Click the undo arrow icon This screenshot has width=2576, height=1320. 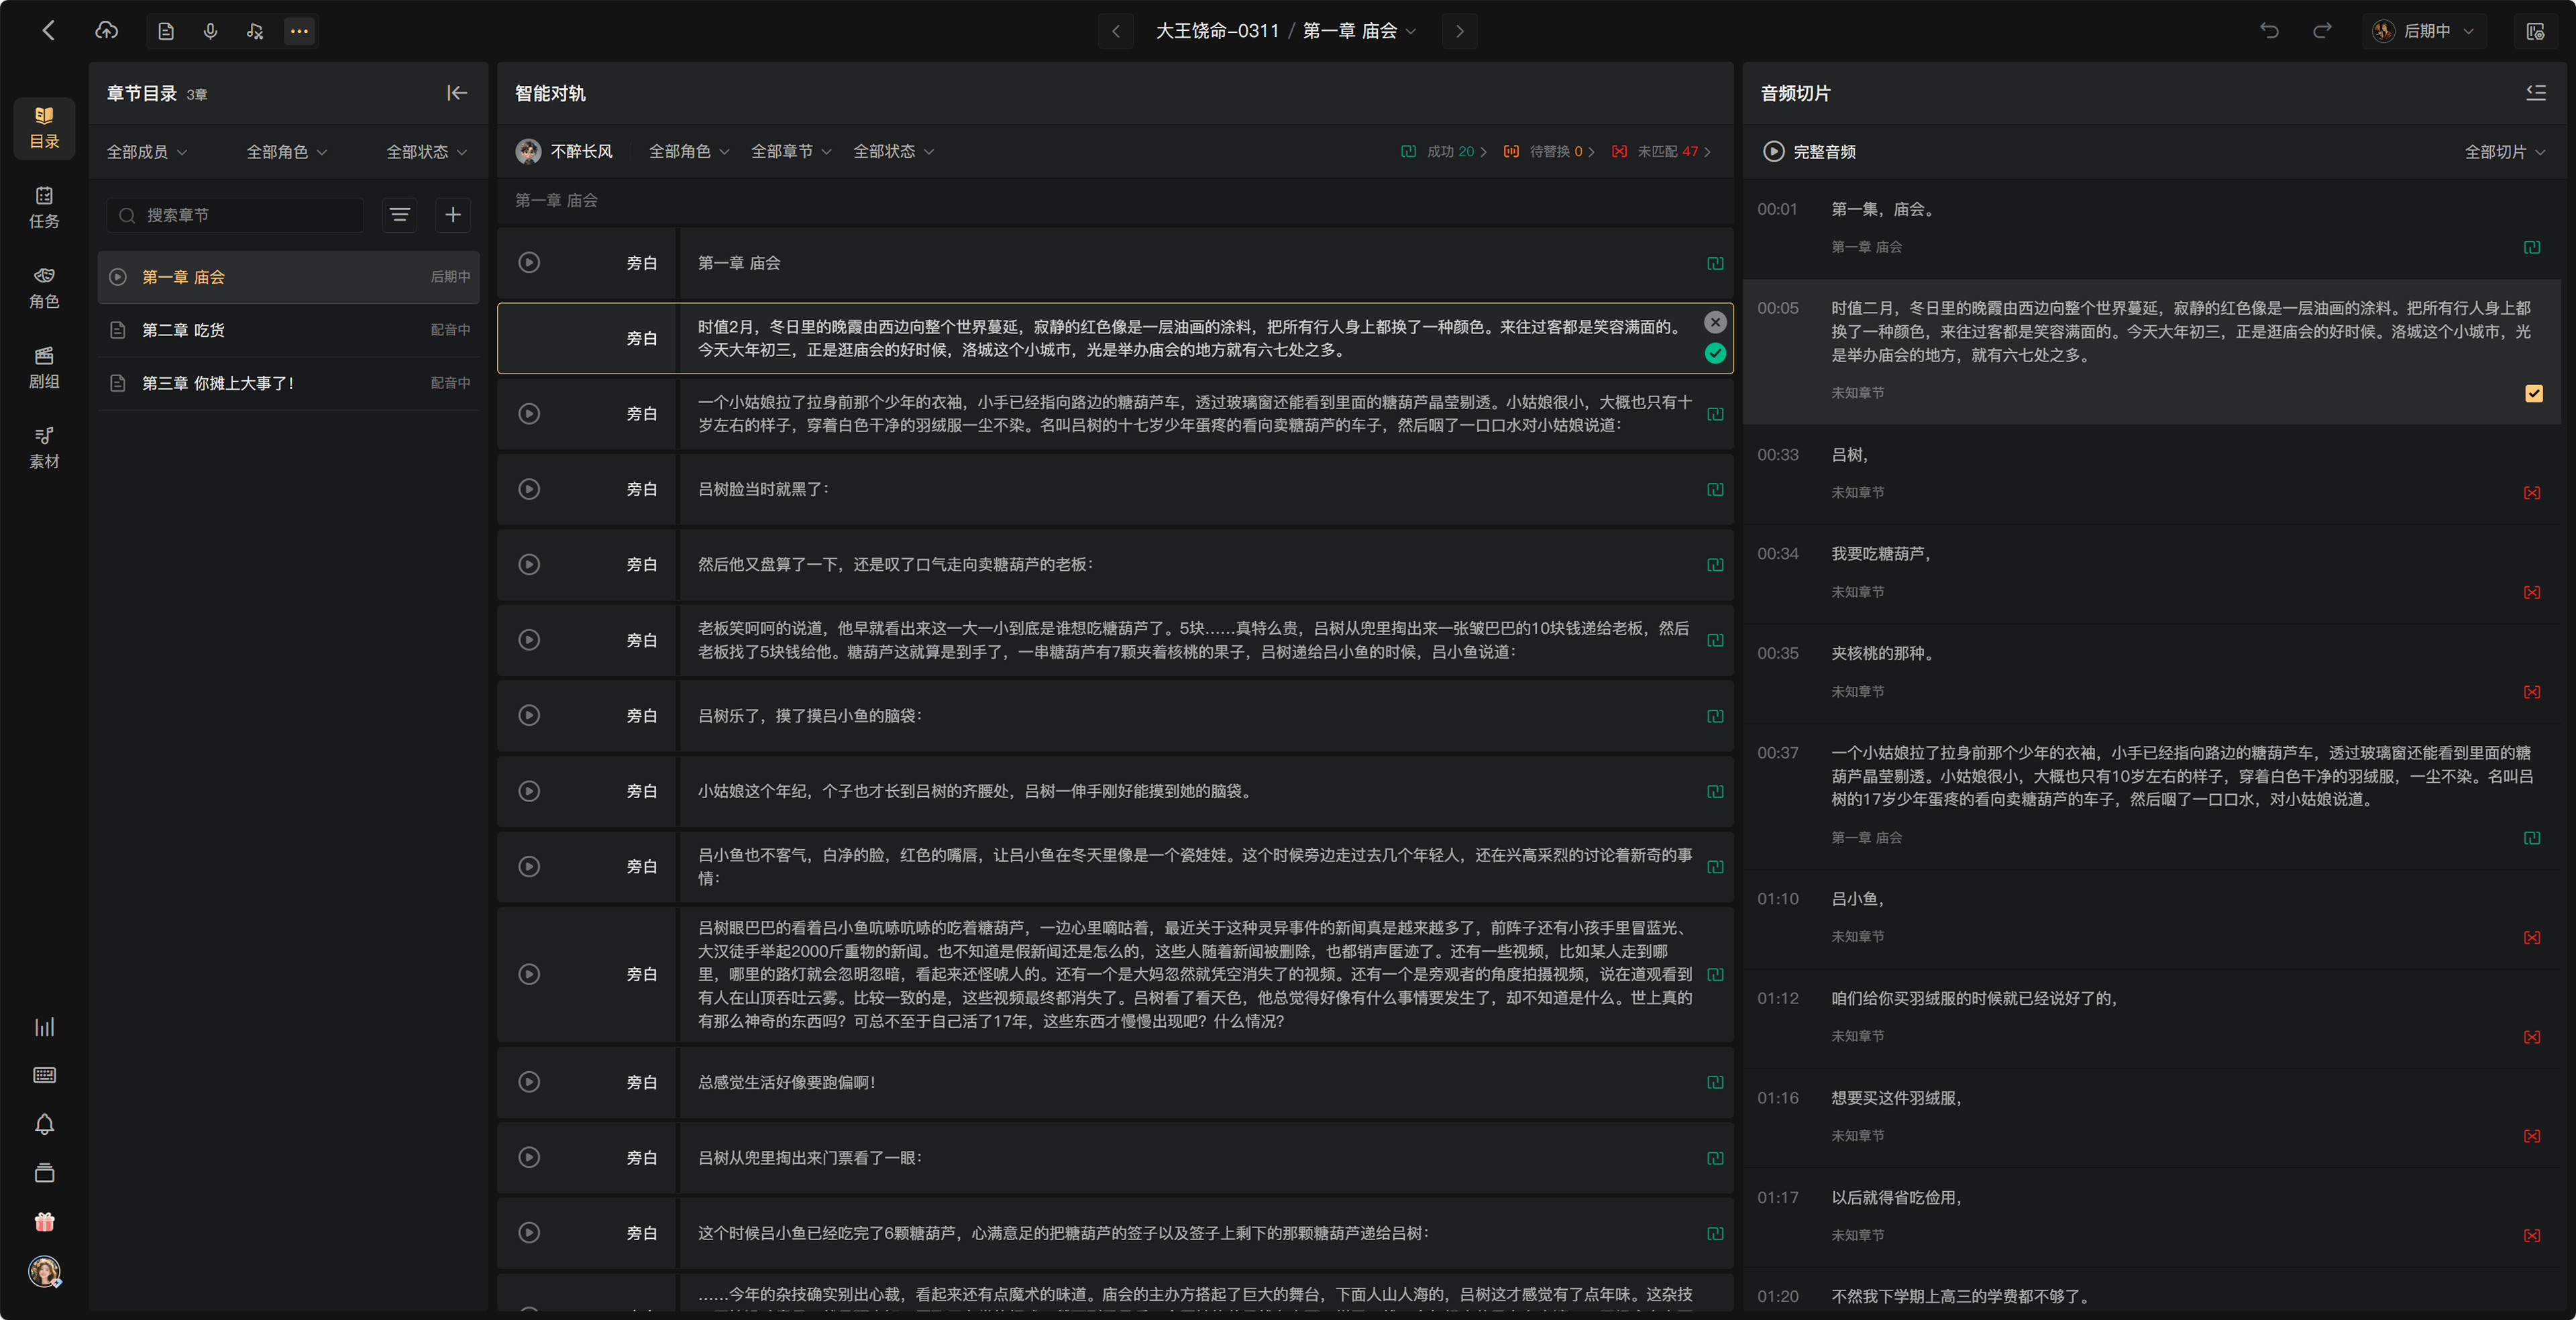[2269, 31]
